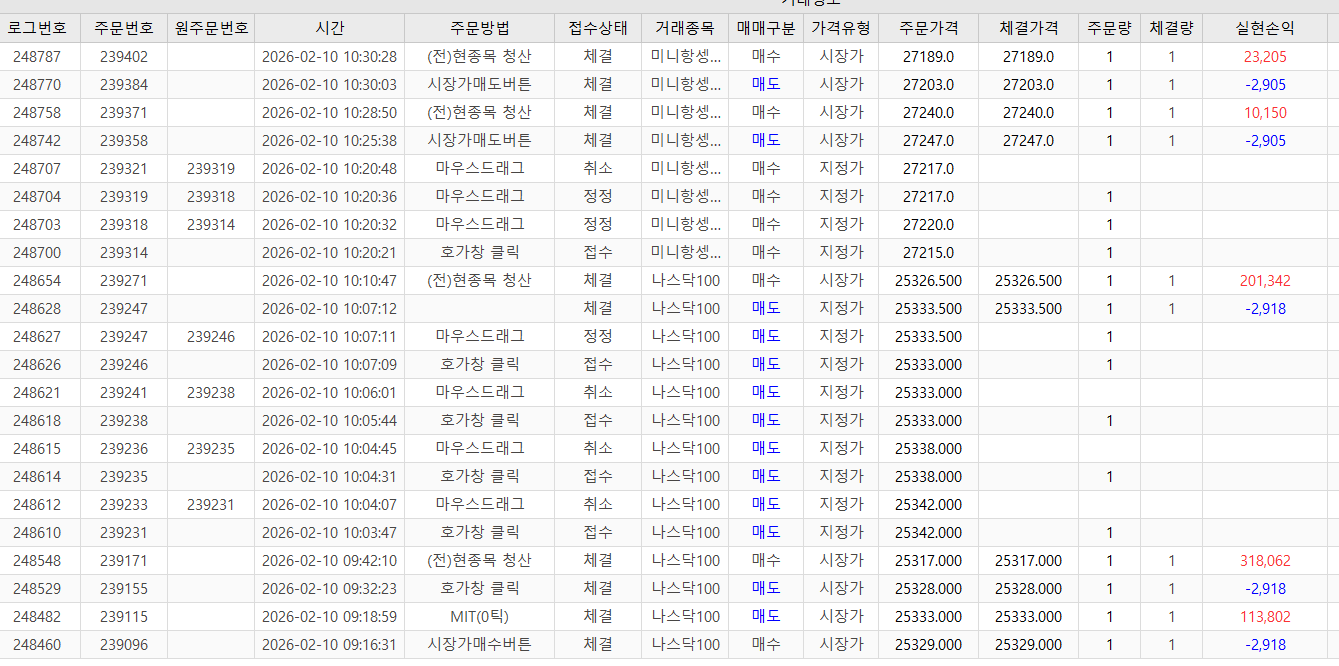
Task: Select order number 239171 cell
Action: point(124,561)
